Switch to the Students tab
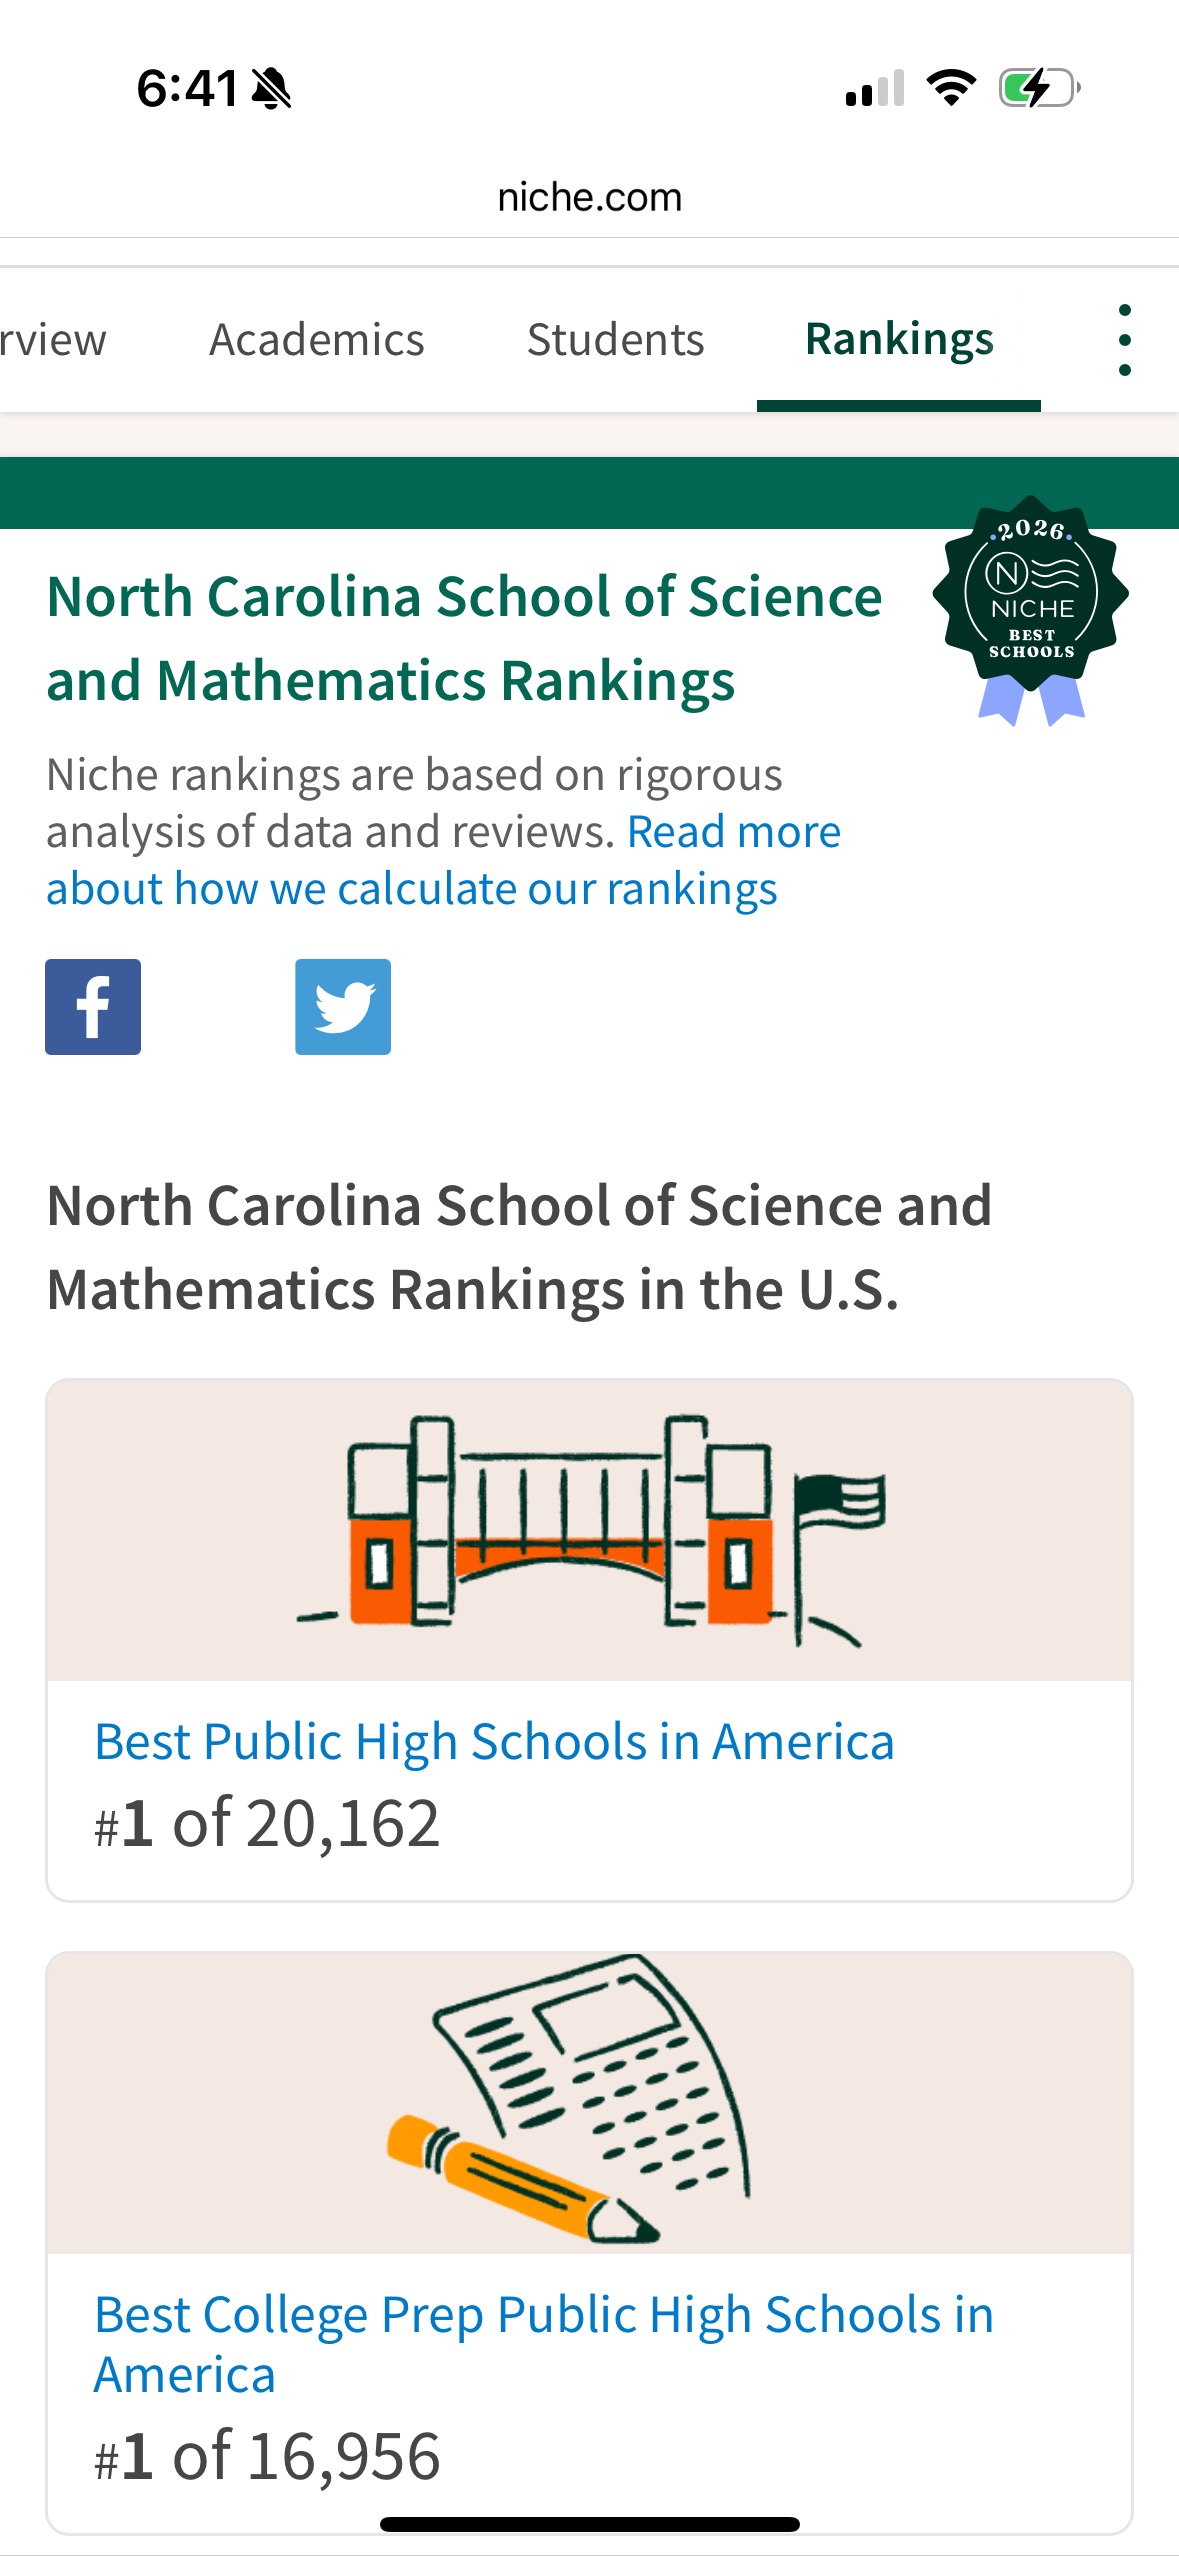The image size is (1179, 2556). 616,340
